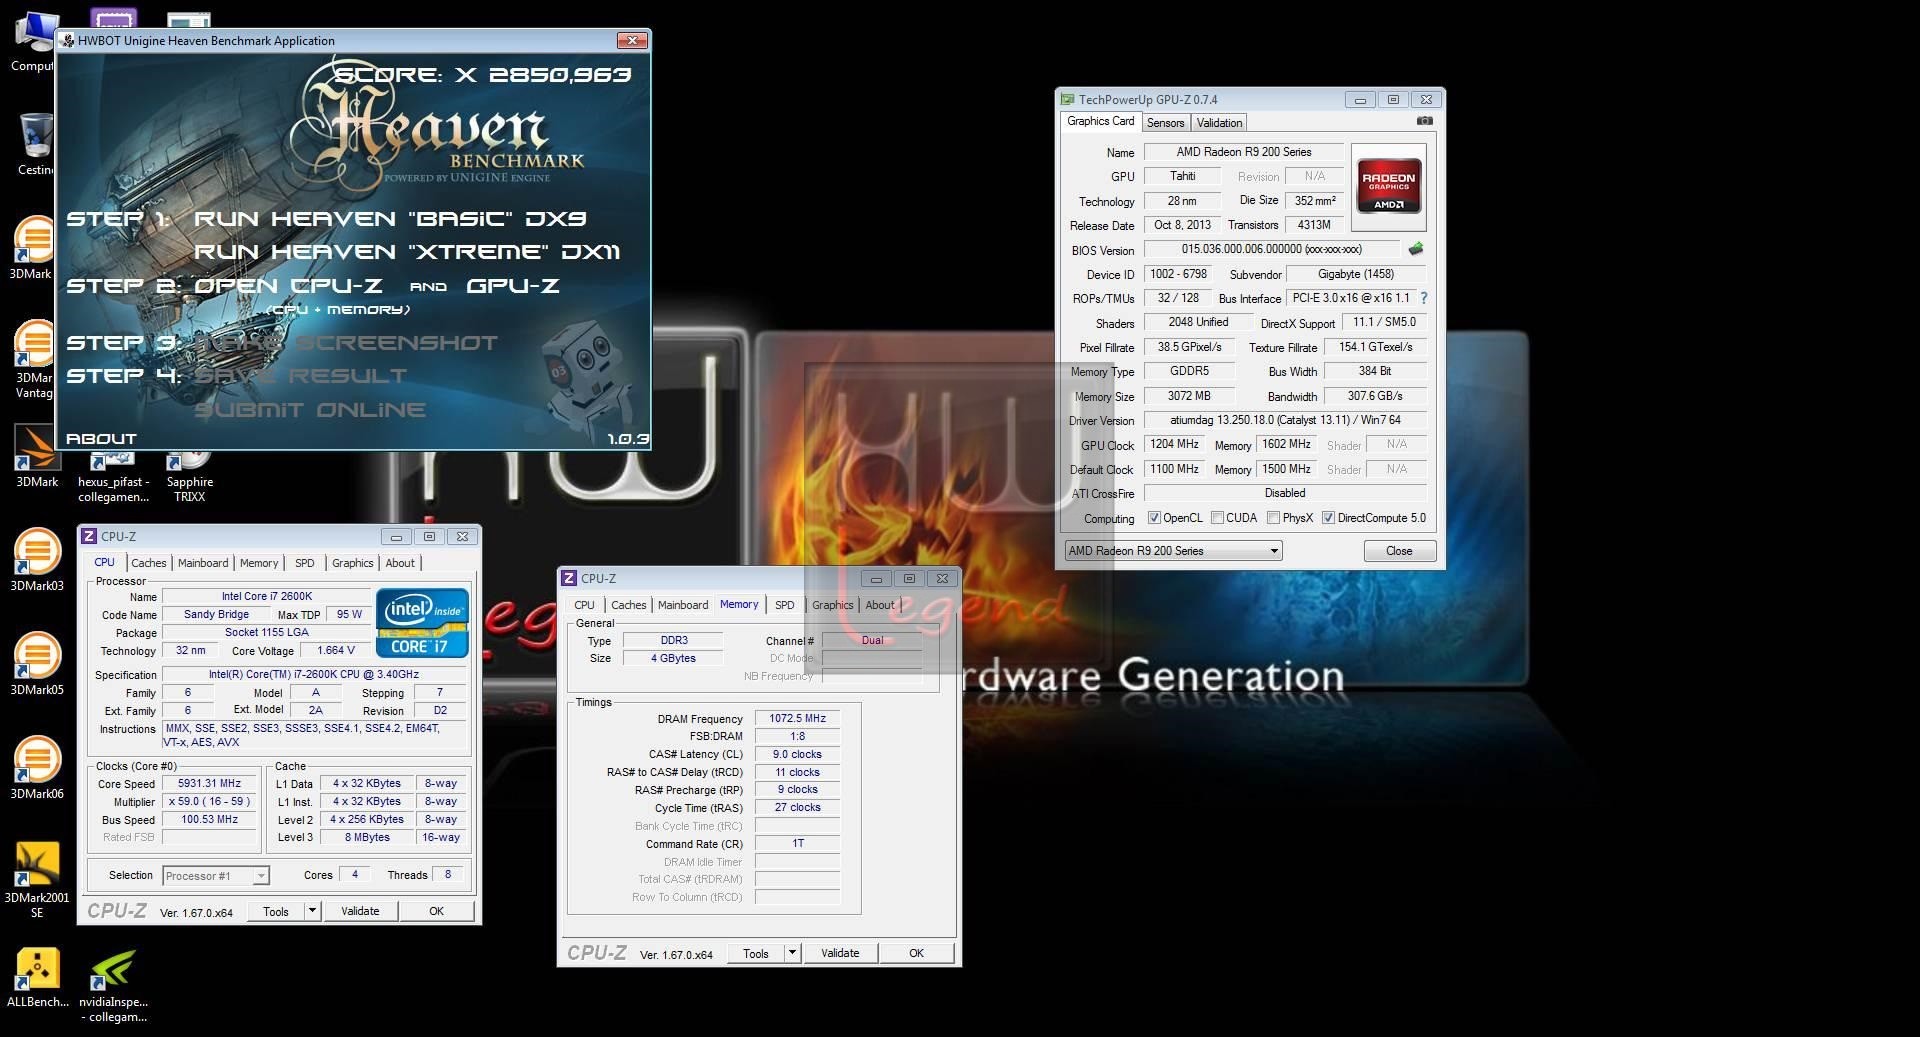Switch to the Validation tab in GPU-Z
The height and width of the screenshot is (1037, 1920).
(x=1219, y=123)
